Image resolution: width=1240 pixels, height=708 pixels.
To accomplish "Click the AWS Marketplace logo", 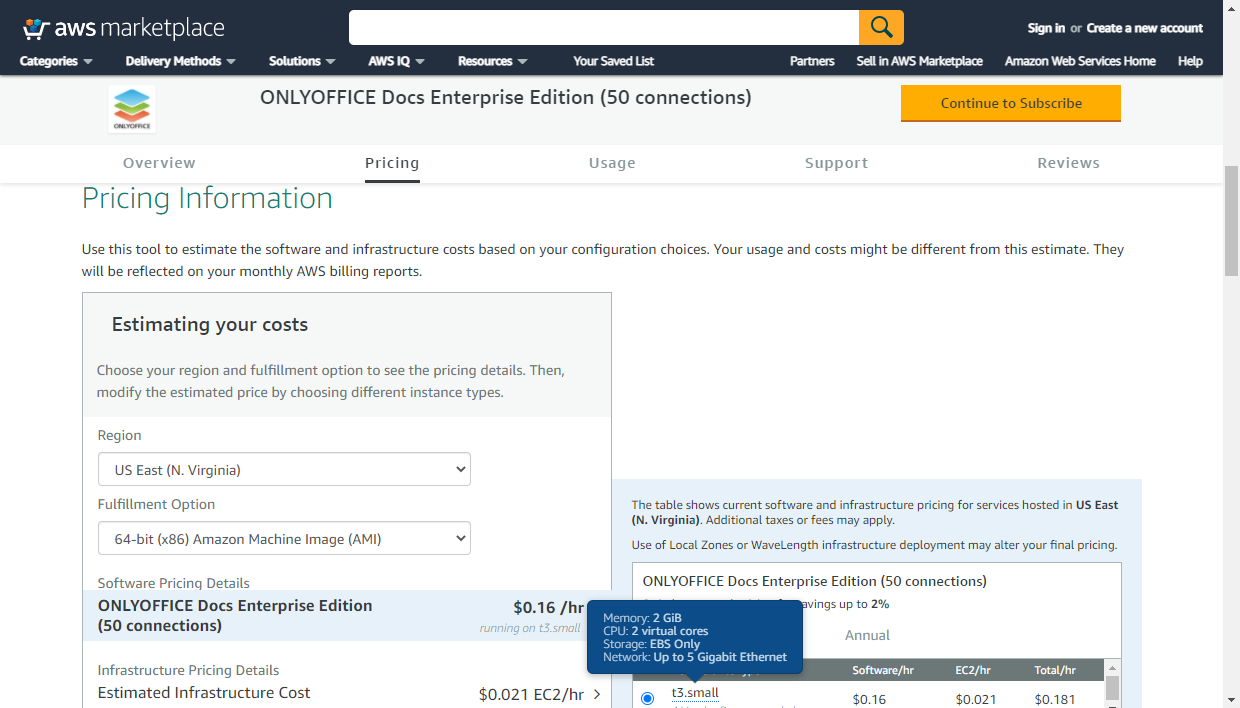I will coord(123,28).
